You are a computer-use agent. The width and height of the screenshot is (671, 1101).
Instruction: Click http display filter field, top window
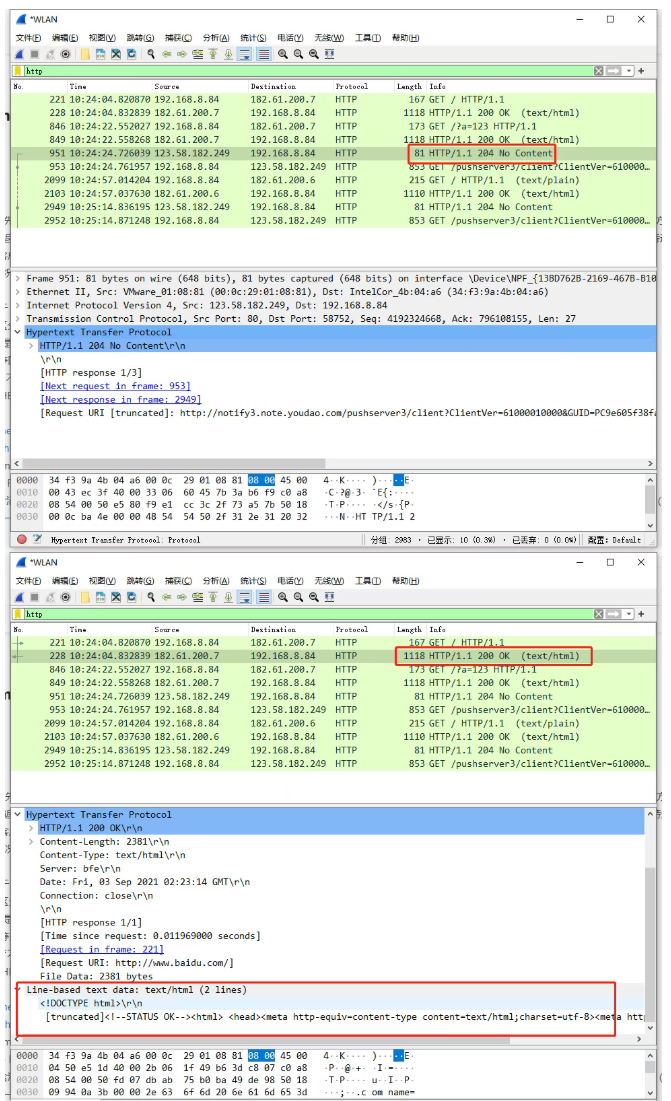[x=309, y=71]
